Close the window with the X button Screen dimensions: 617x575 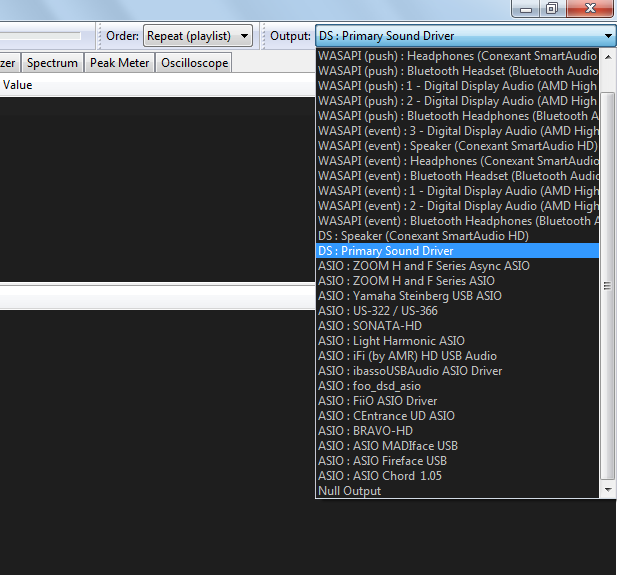pos(589,8)
